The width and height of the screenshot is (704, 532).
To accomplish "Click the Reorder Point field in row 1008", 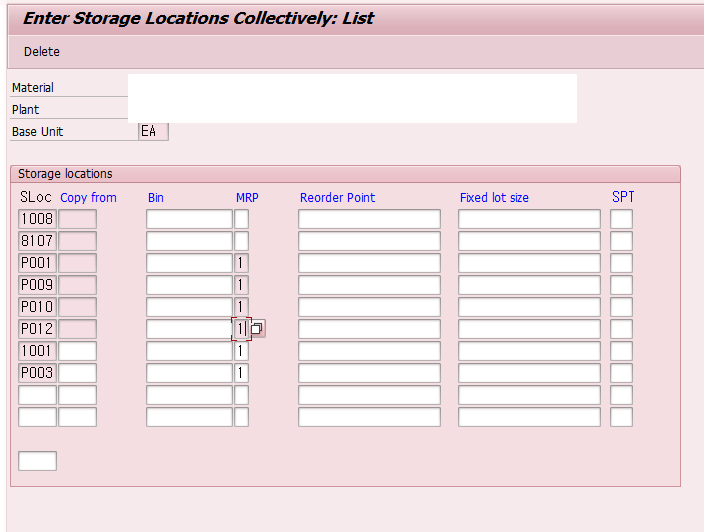I will [370, 219].
